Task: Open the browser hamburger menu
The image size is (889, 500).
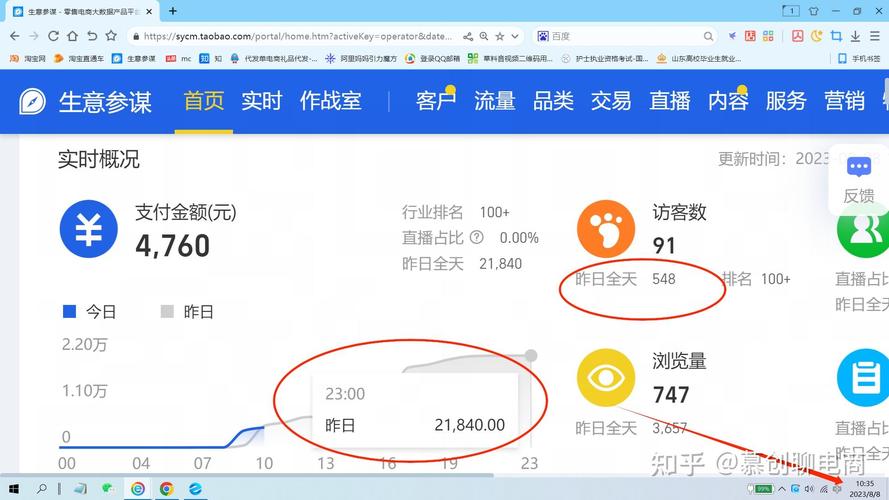Action: [875, 36]
